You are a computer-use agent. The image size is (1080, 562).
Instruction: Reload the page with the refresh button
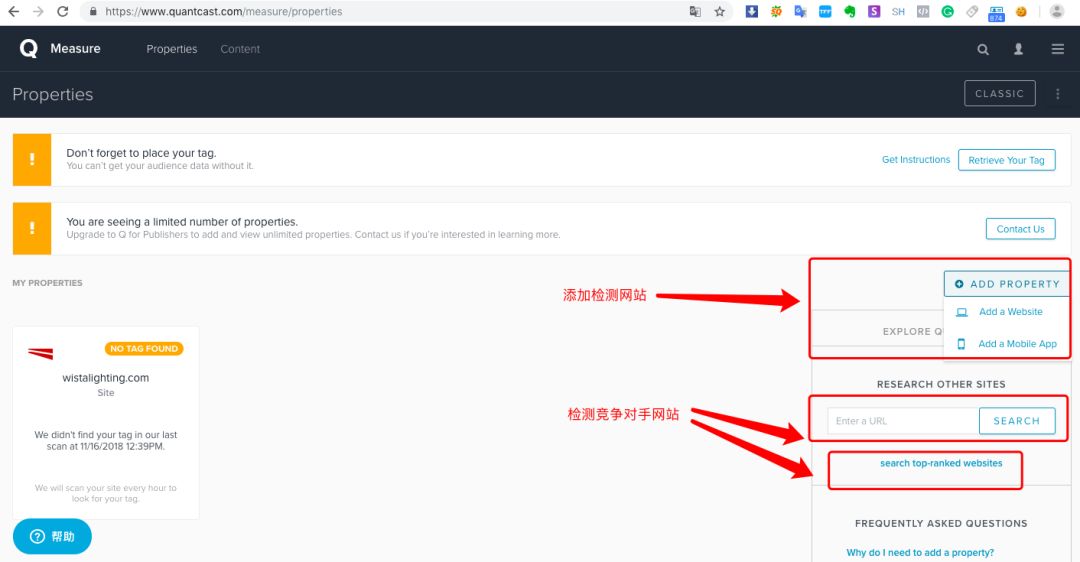(63, 12)
